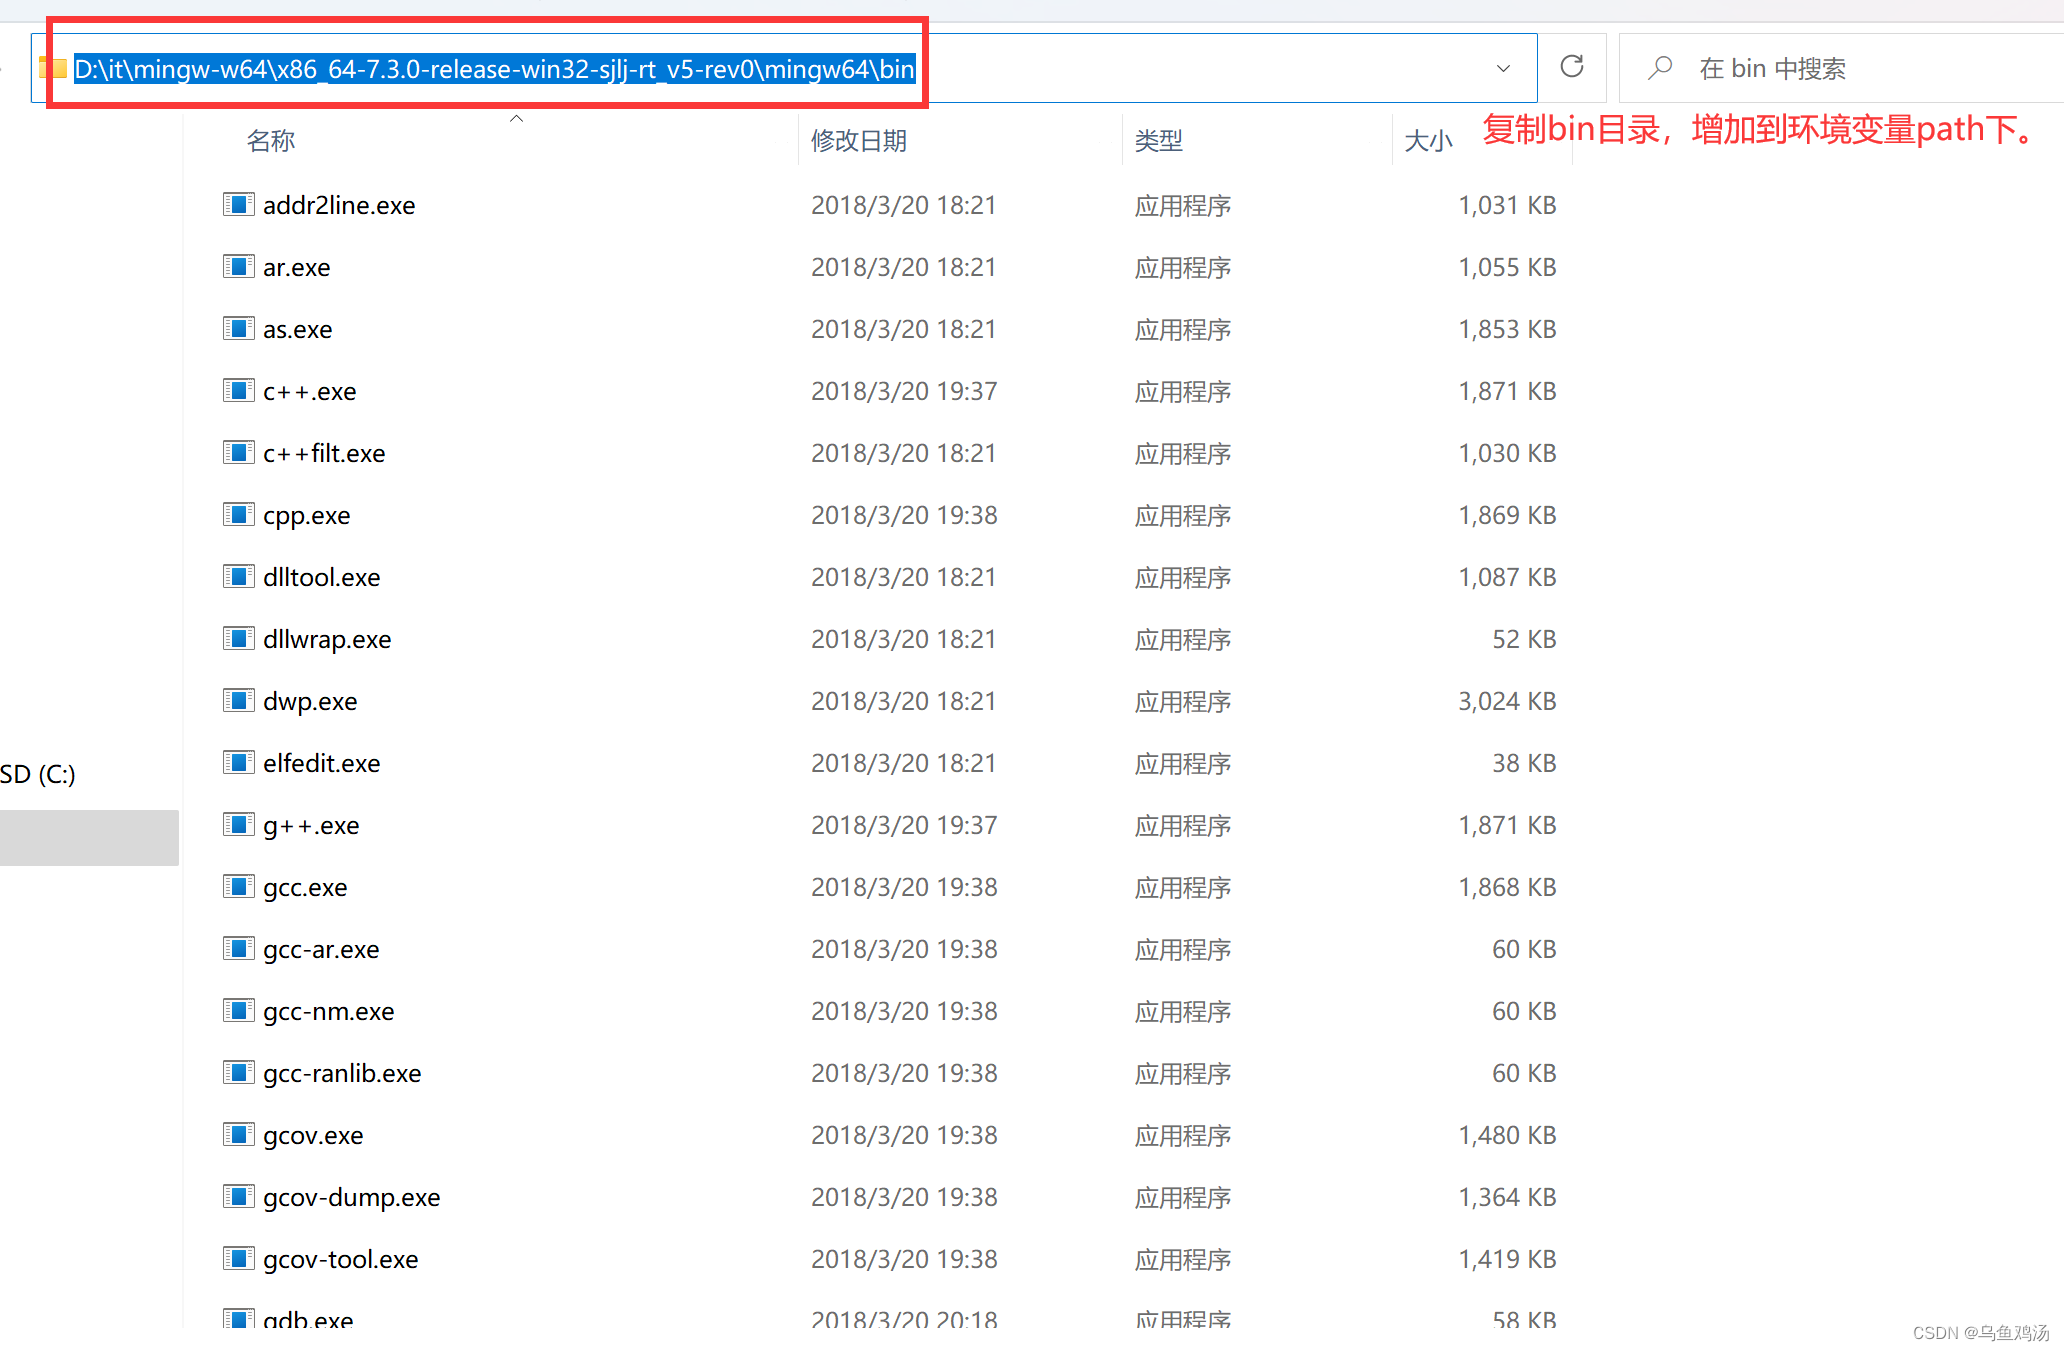Screen dimensions: 2064x1351
Task: Click the 3,024 KB size of dwp.exe
Action: [x=1507, y=701]
